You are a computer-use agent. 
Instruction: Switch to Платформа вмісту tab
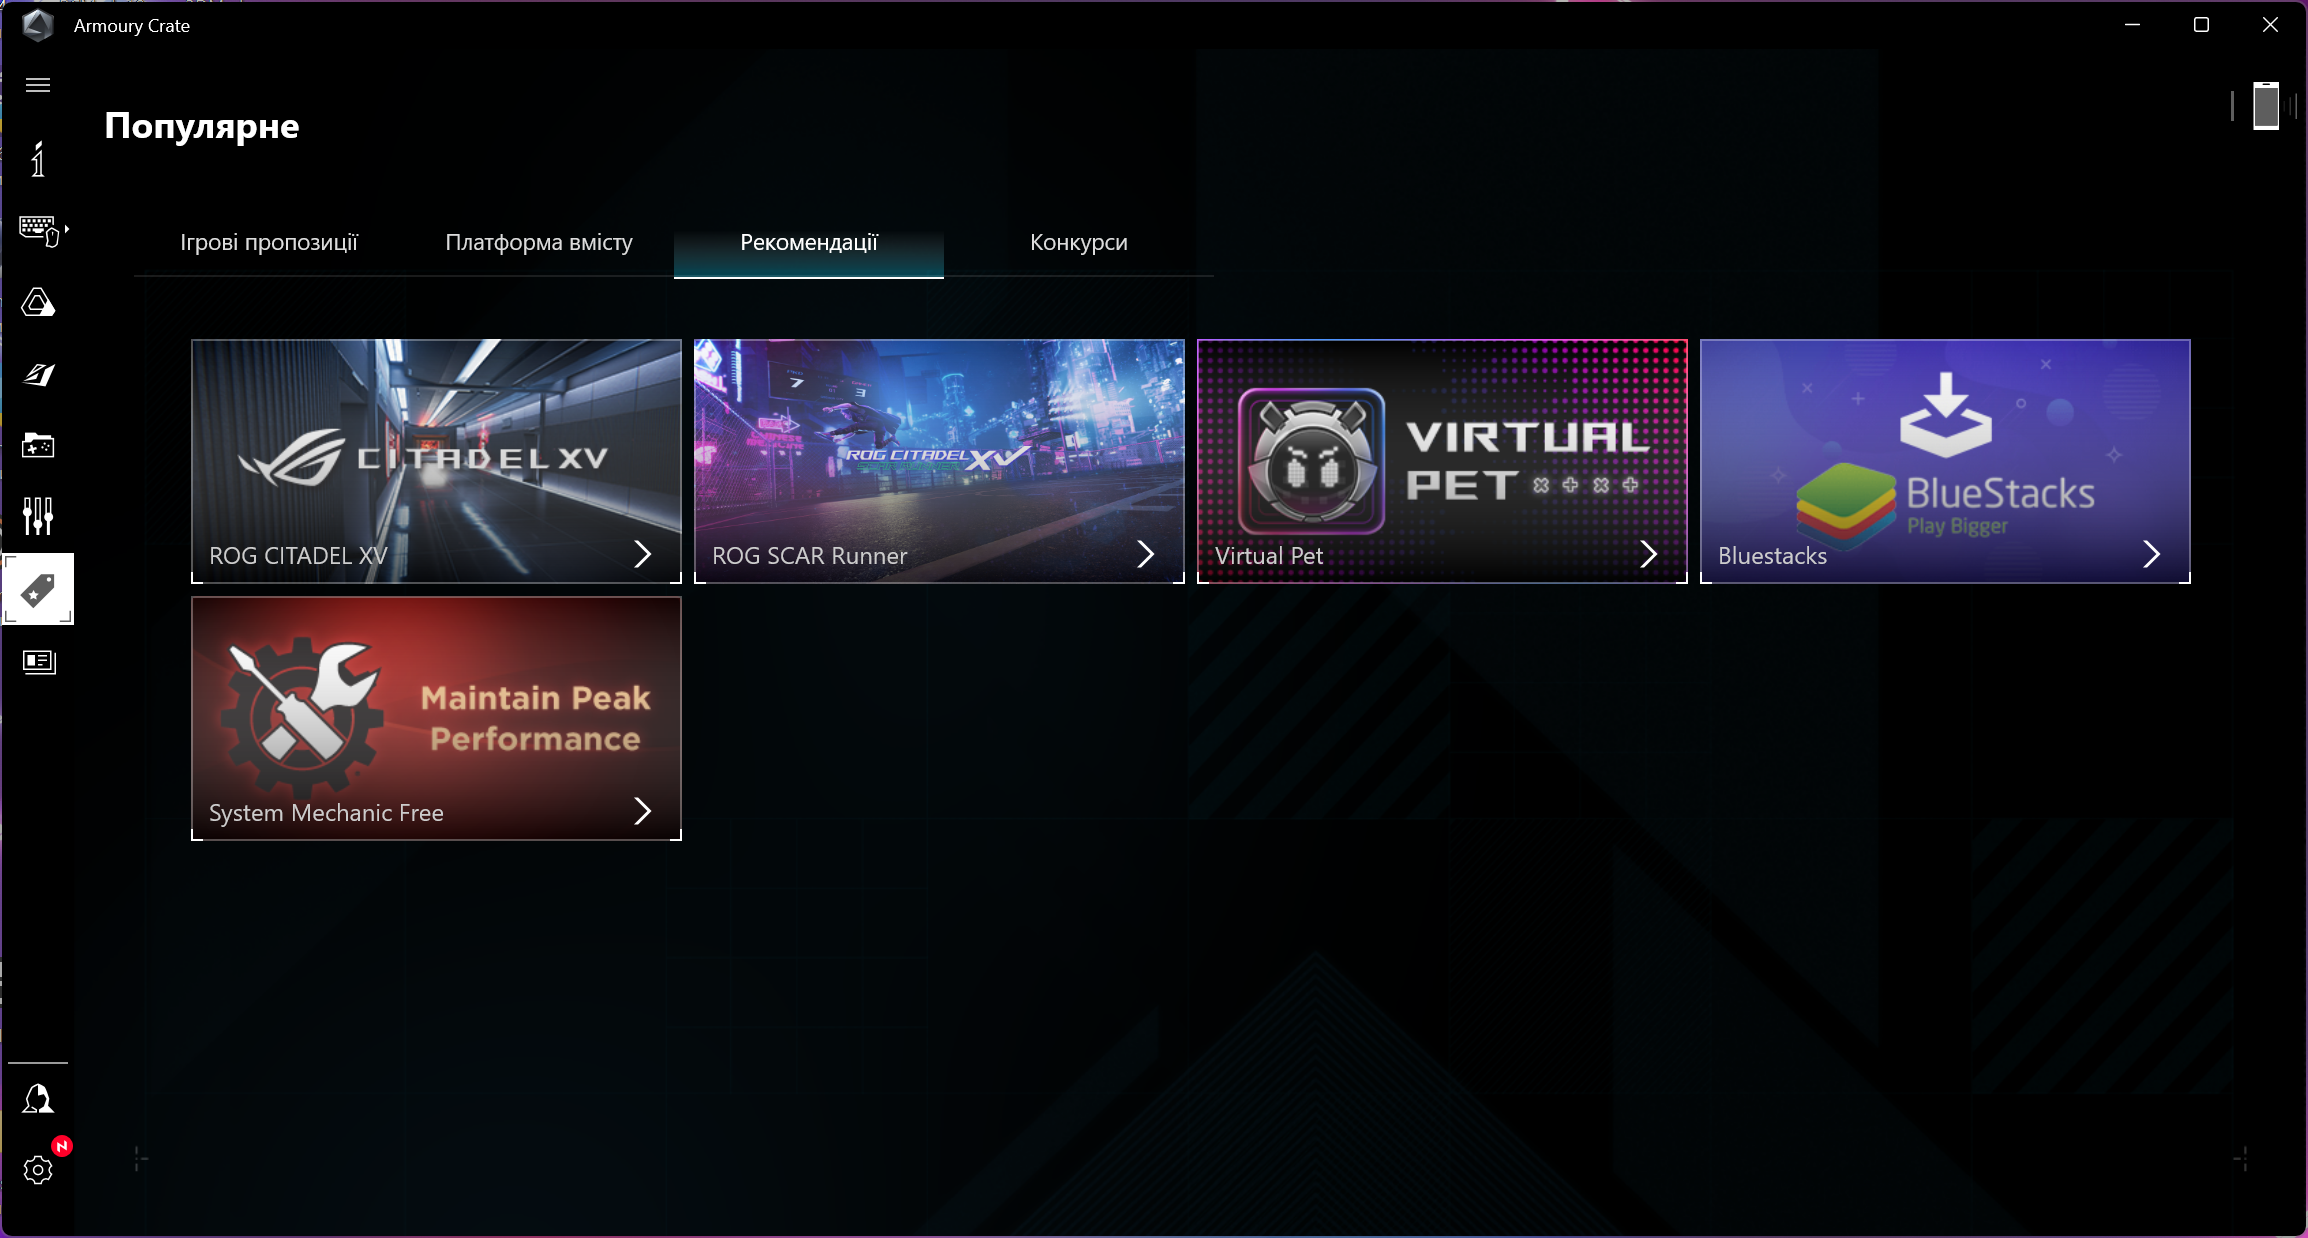tap(539, 243)
